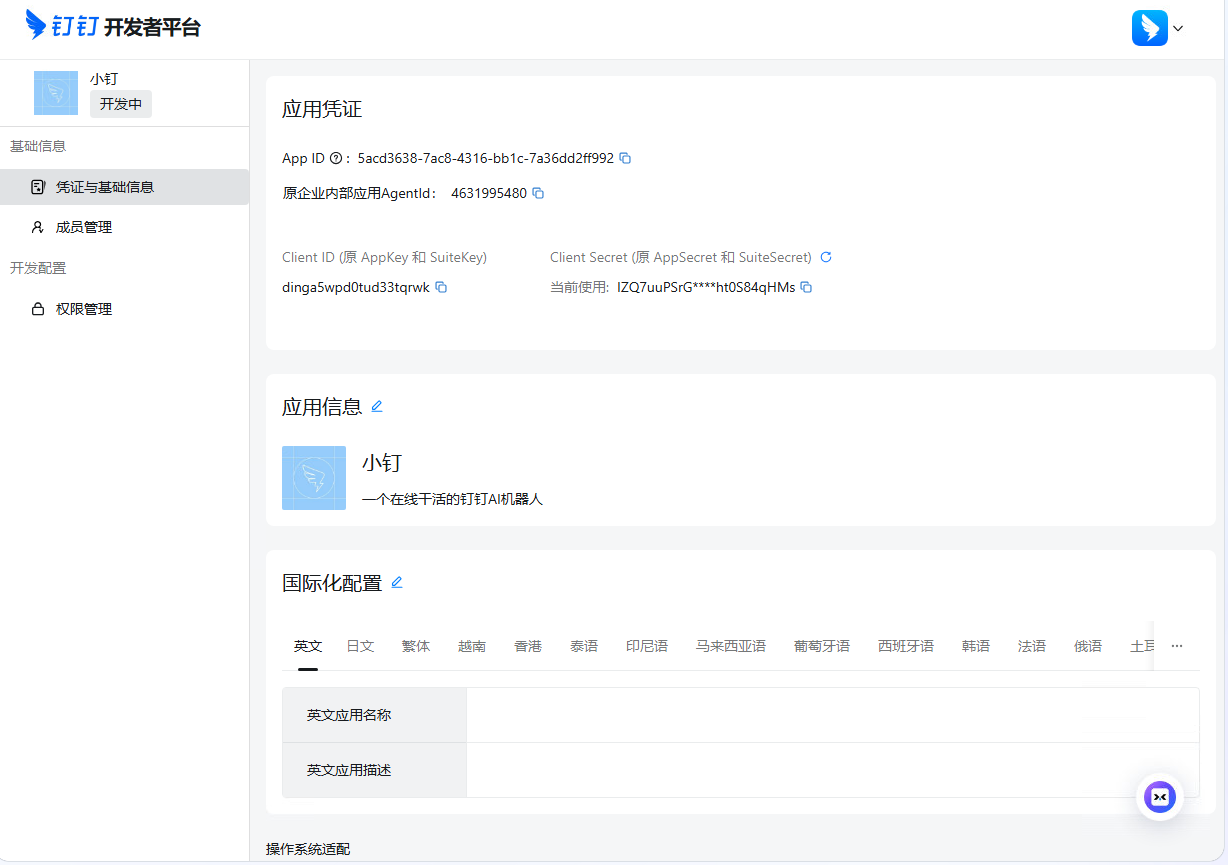The image size is (1228, 865).
Task: Switch to the 日文 tab
Action: 360,646
